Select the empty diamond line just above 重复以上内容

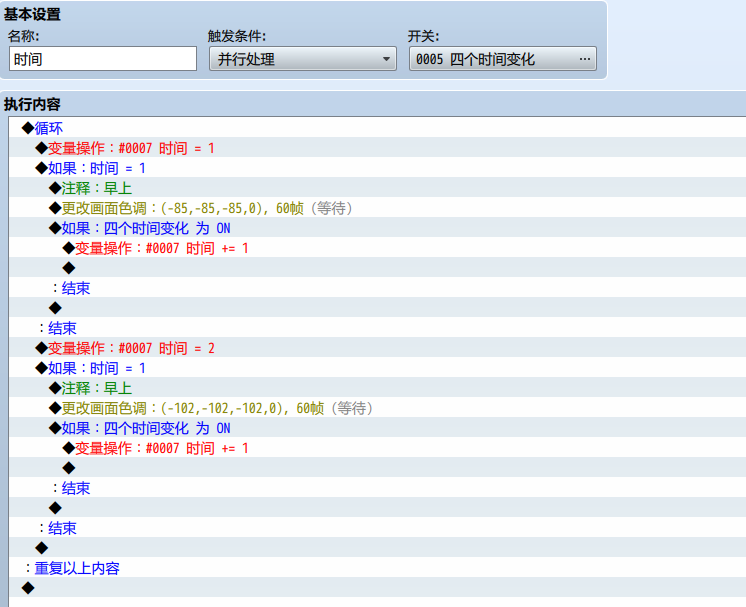[x=377, y=548]
